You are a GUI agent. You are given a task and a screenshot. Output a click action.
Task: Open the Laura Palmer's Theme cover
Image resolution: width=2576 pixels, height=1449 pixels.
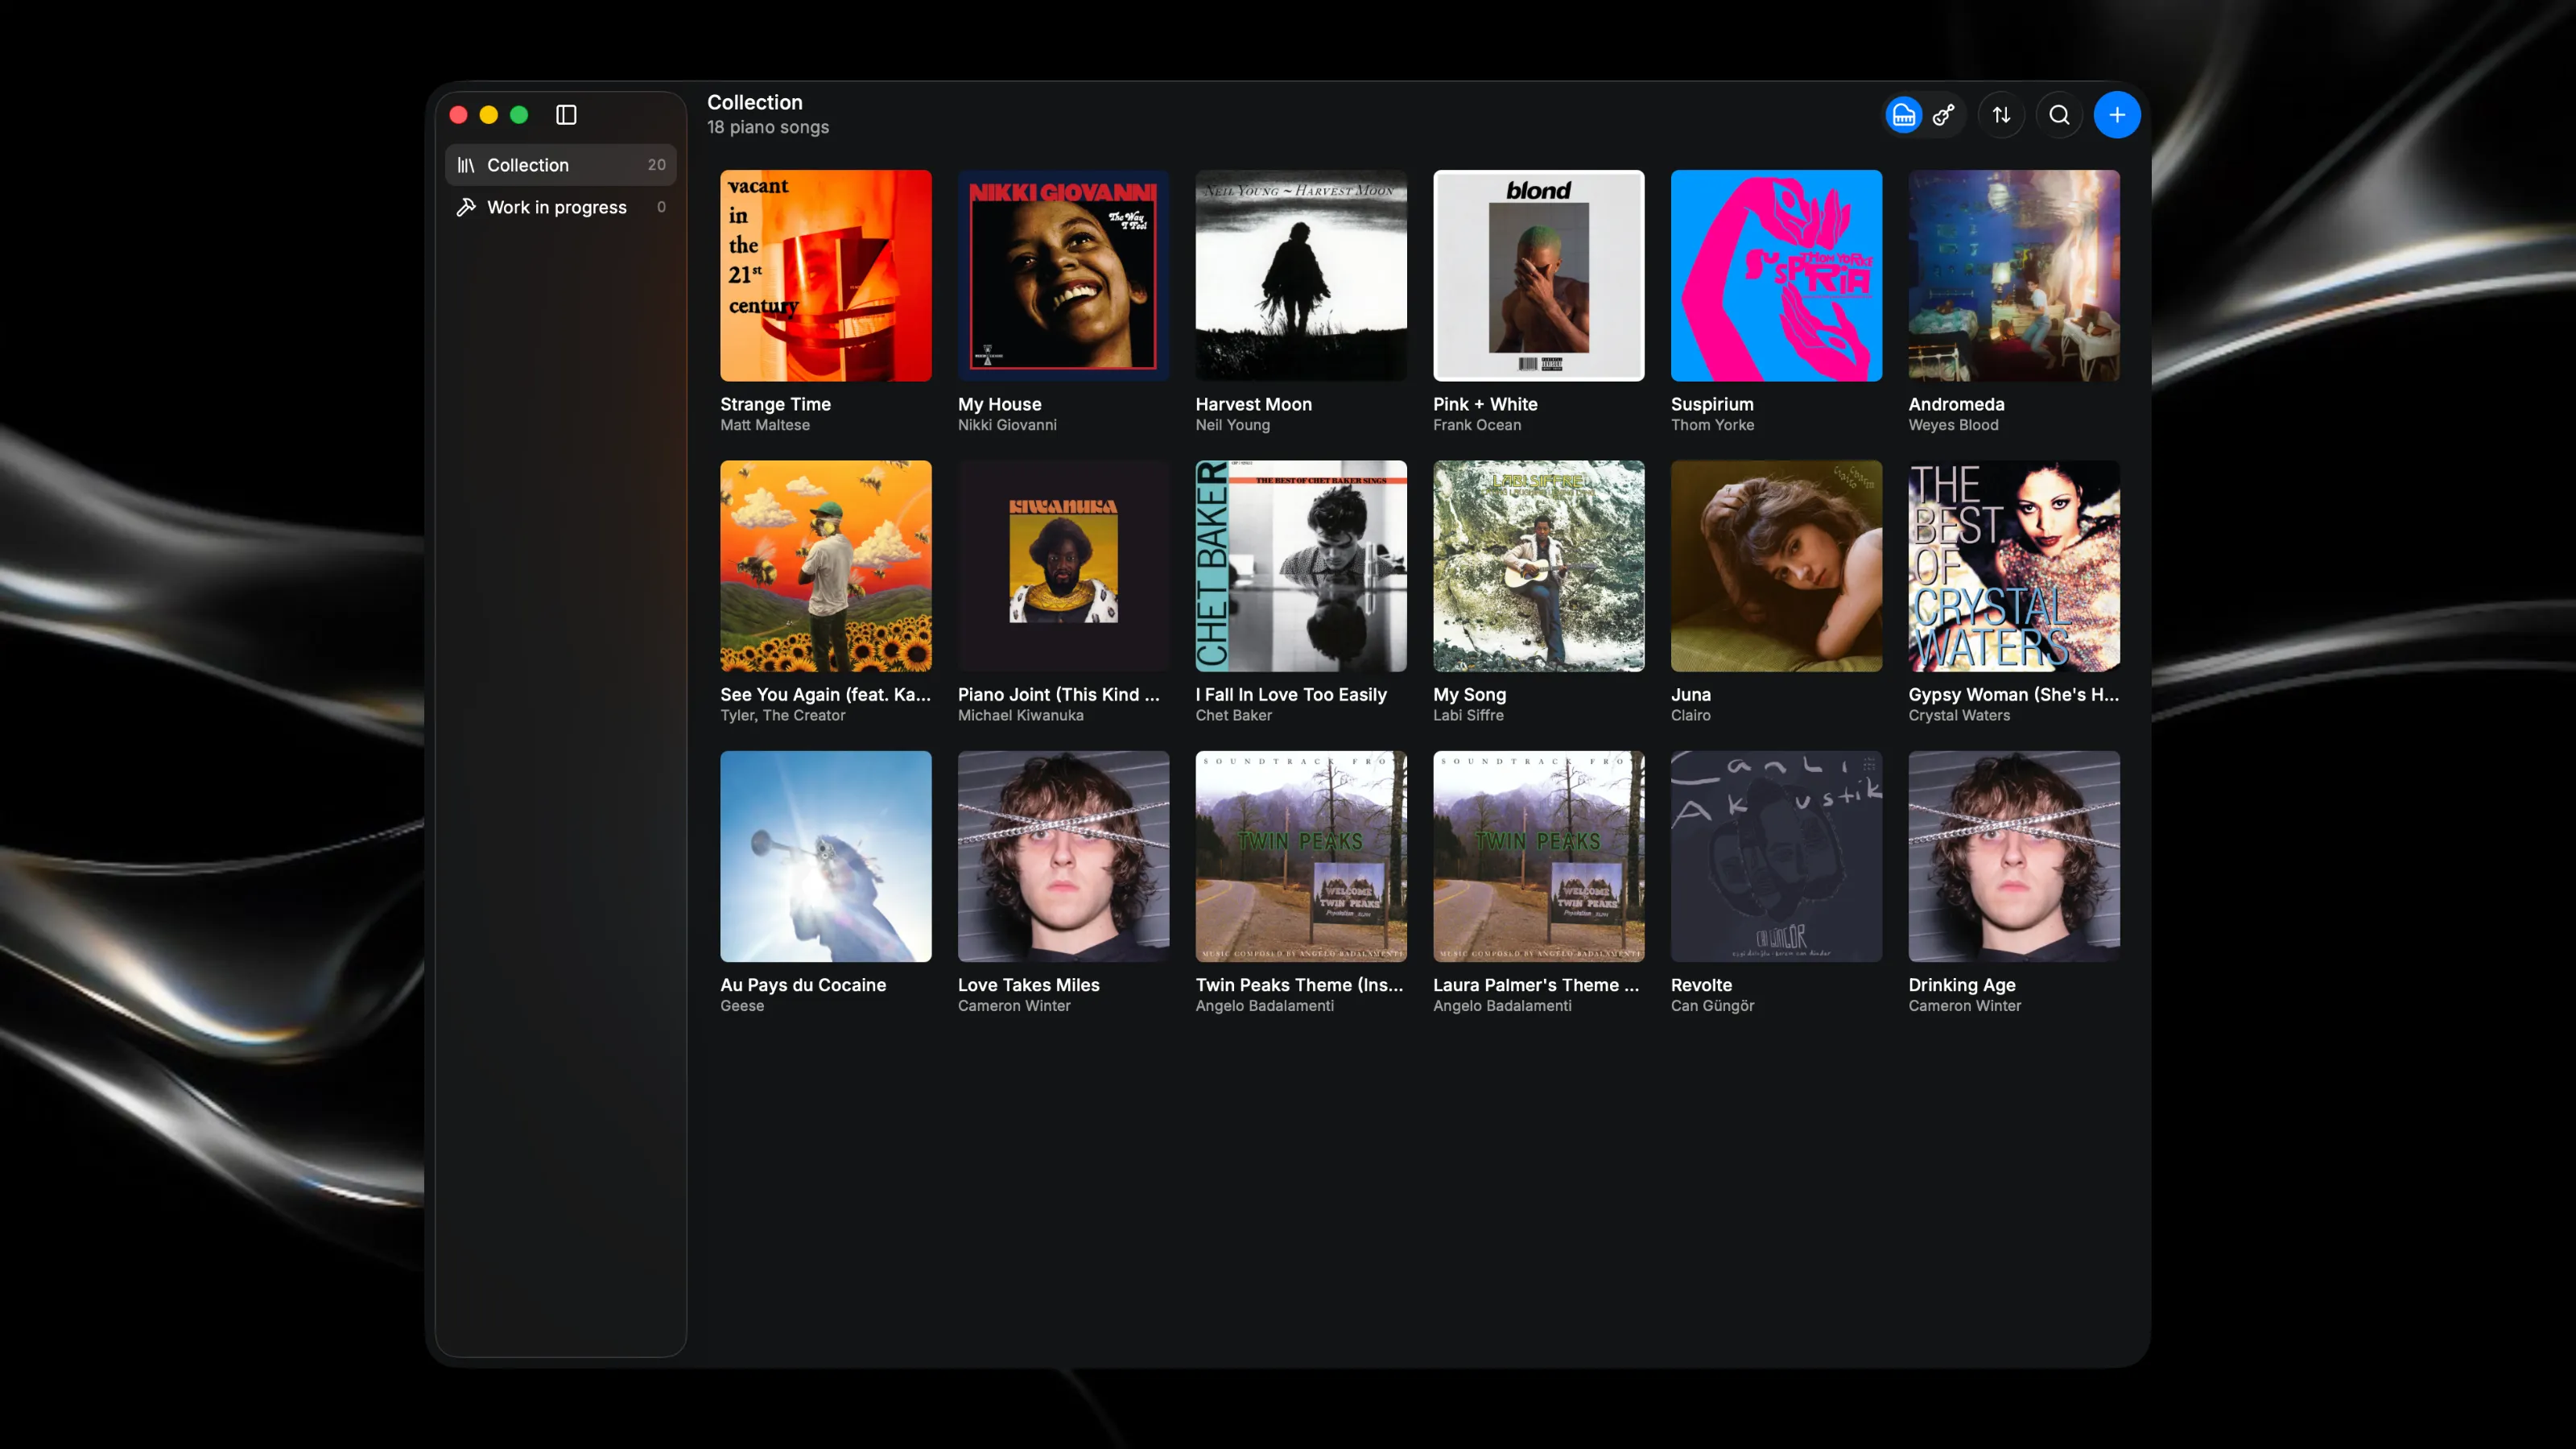[x=1539, y=856]
